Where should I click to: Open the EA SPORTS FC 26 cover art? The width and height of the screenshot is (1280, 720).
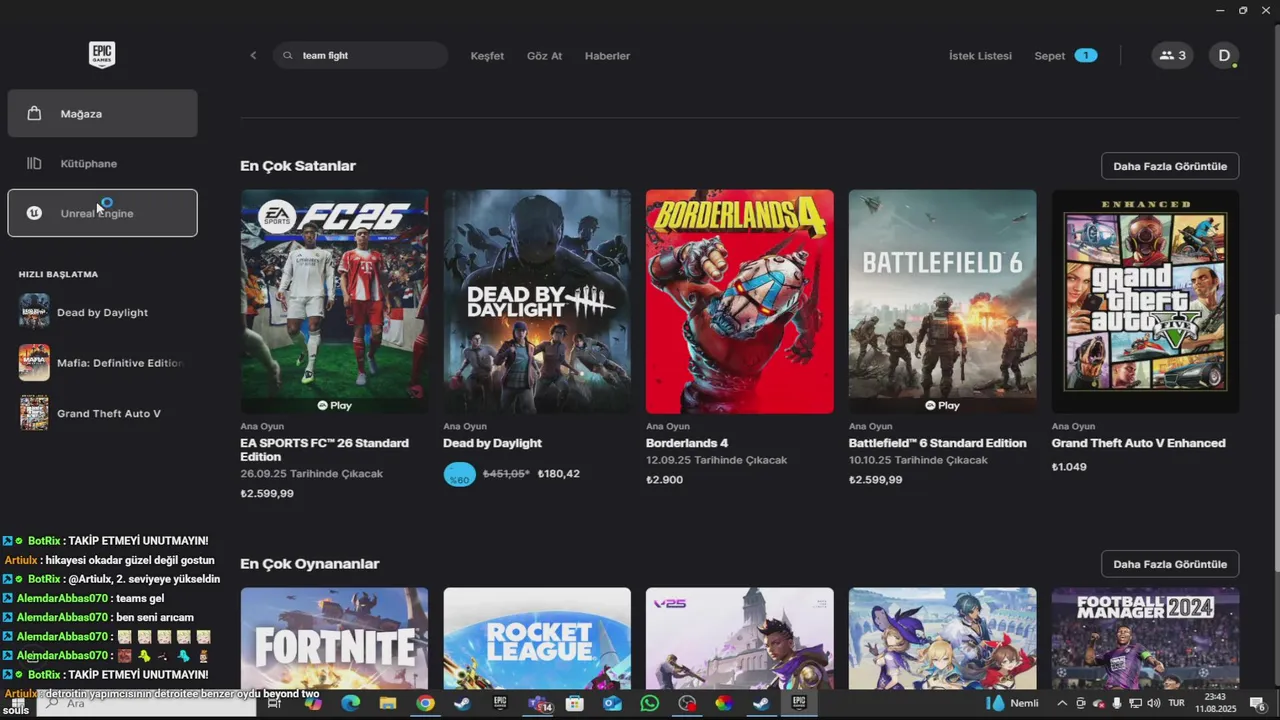point(334,301)
